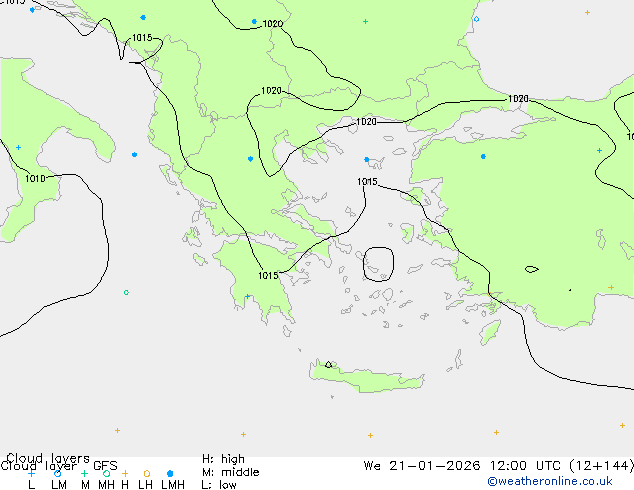Click the green plus marker on the map

pos(365,21)
